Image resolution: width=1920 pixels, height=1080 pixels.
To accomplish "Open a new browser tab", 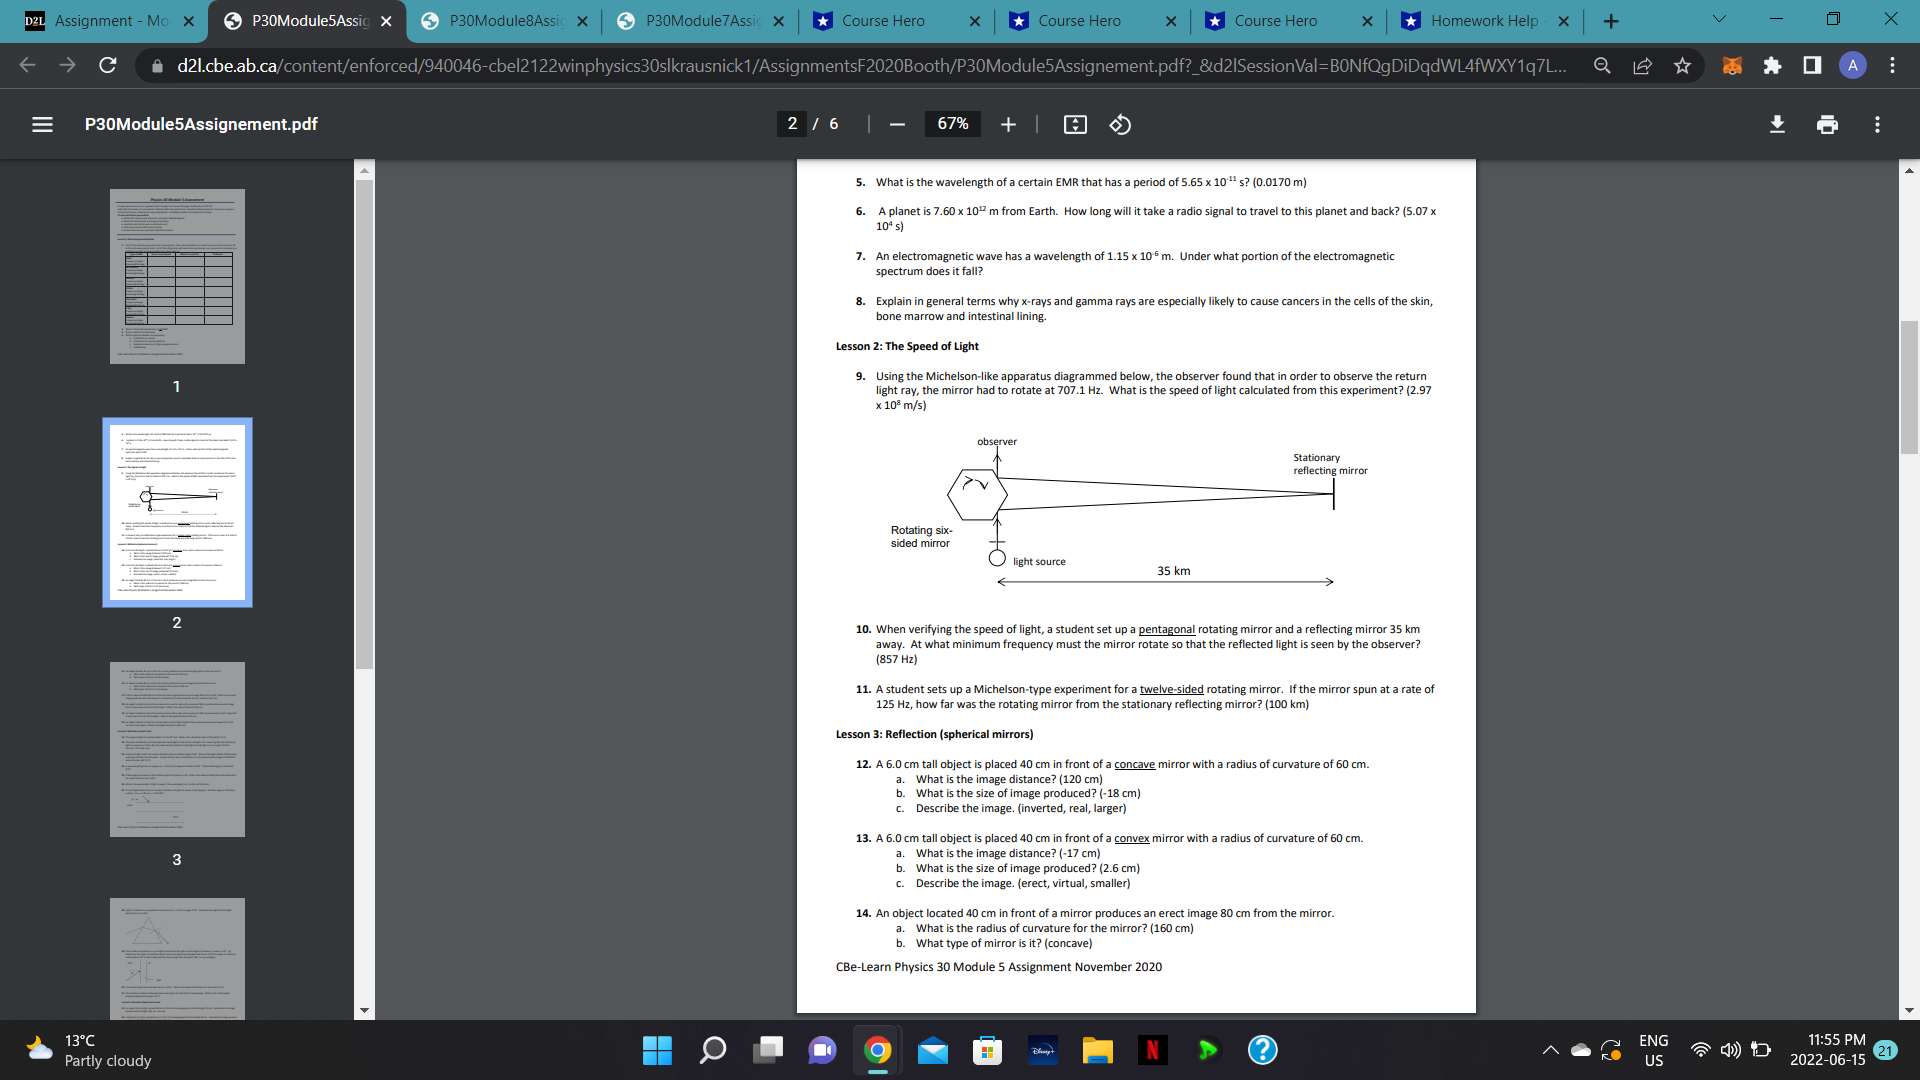I will [1611, 21].
